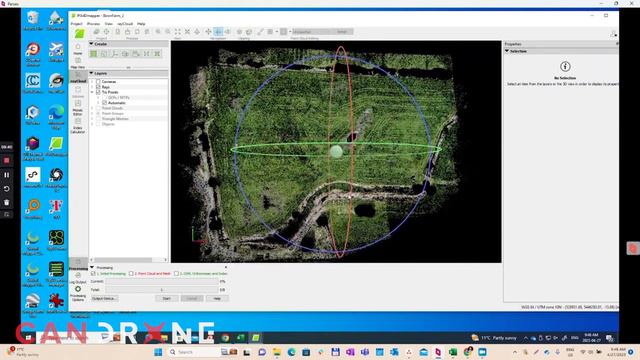This screenshot has width=640, height=360.
Task: Select Standard navigation mode icon
Action: pyautogui.click(x=208, y=32)
